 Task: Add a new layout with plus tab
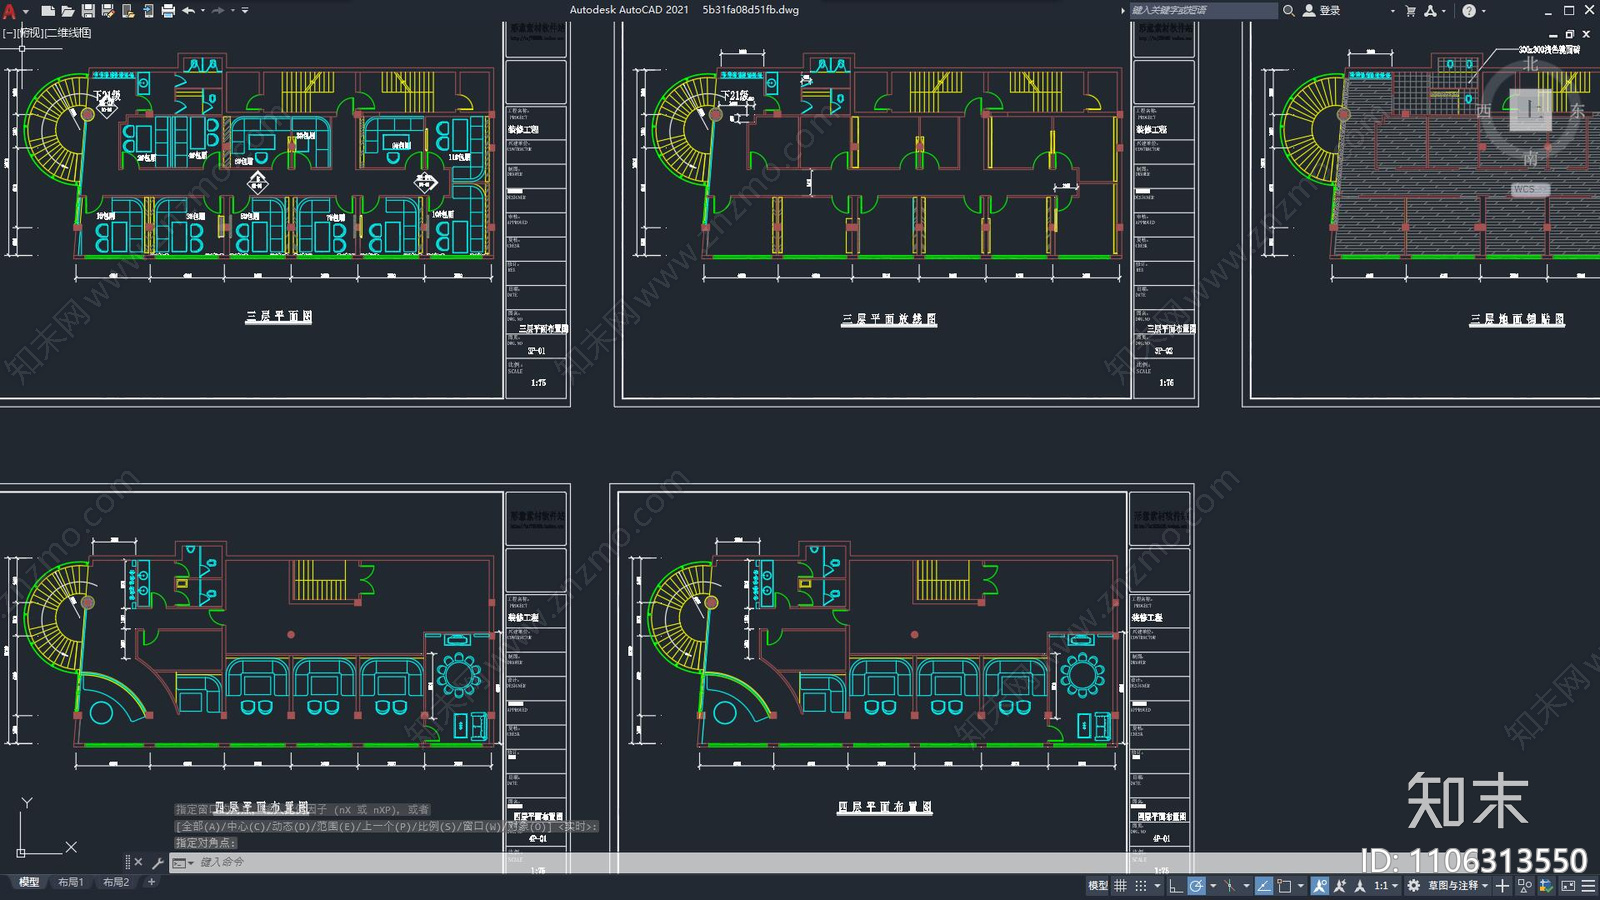pos(151,882)
